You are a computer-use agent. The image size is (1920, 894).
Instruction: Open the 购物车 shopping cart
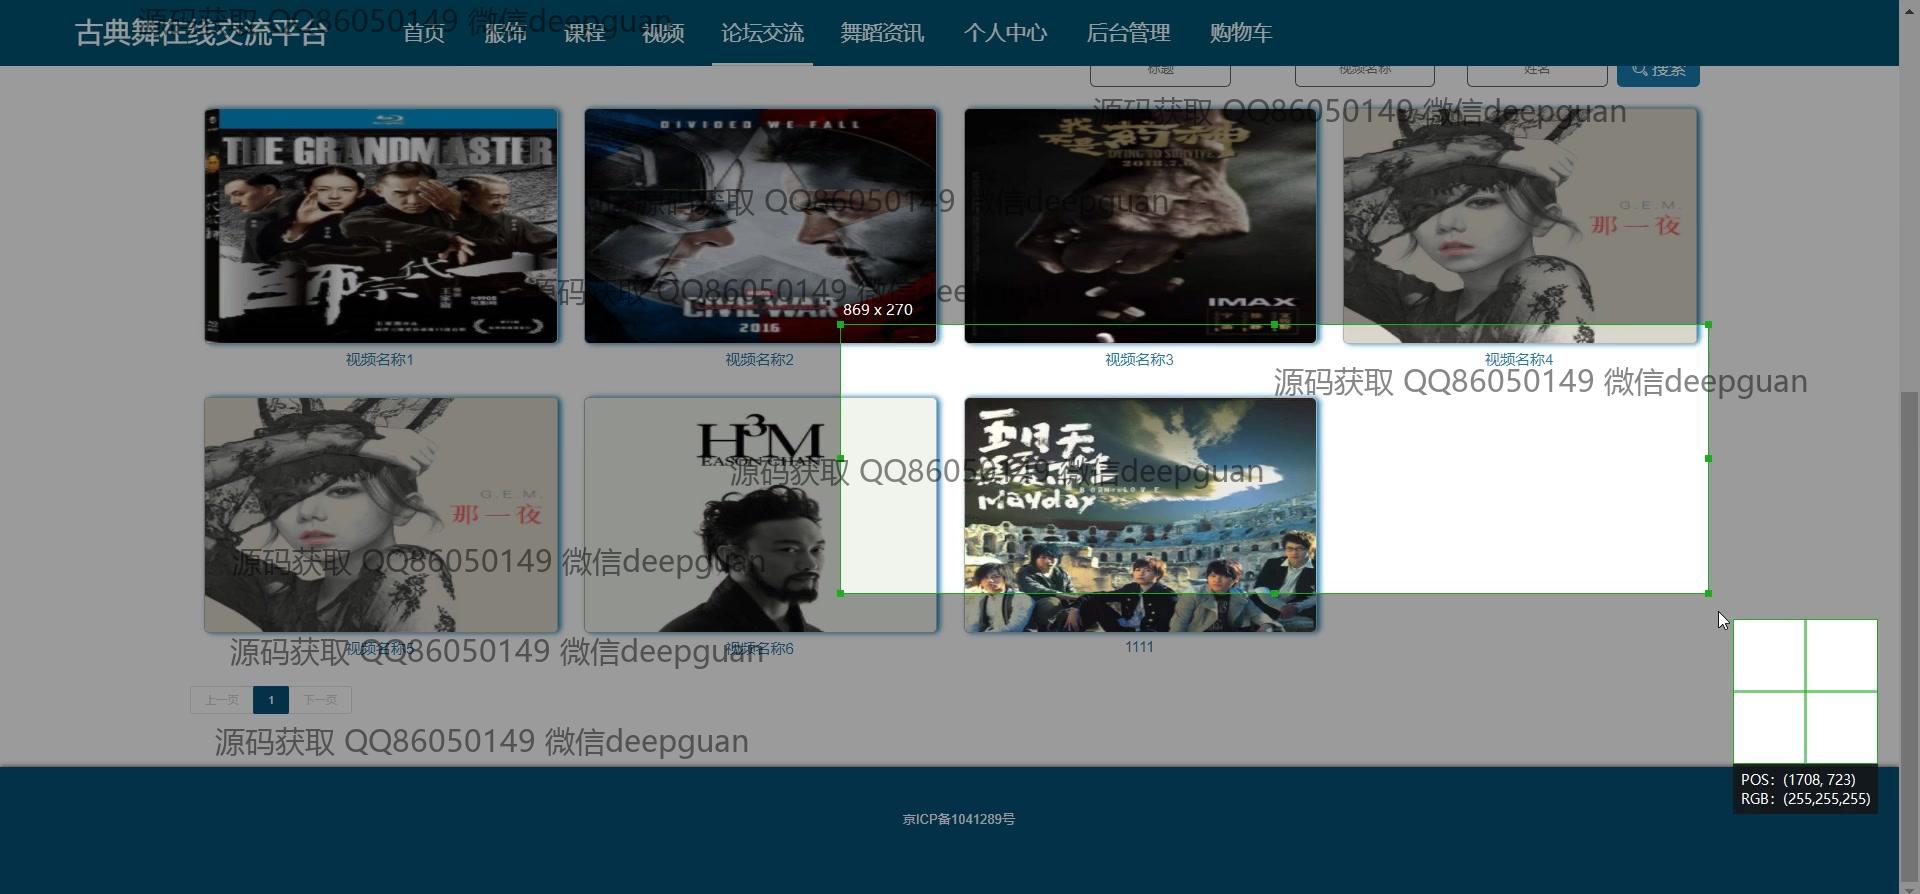[1241, 33]
